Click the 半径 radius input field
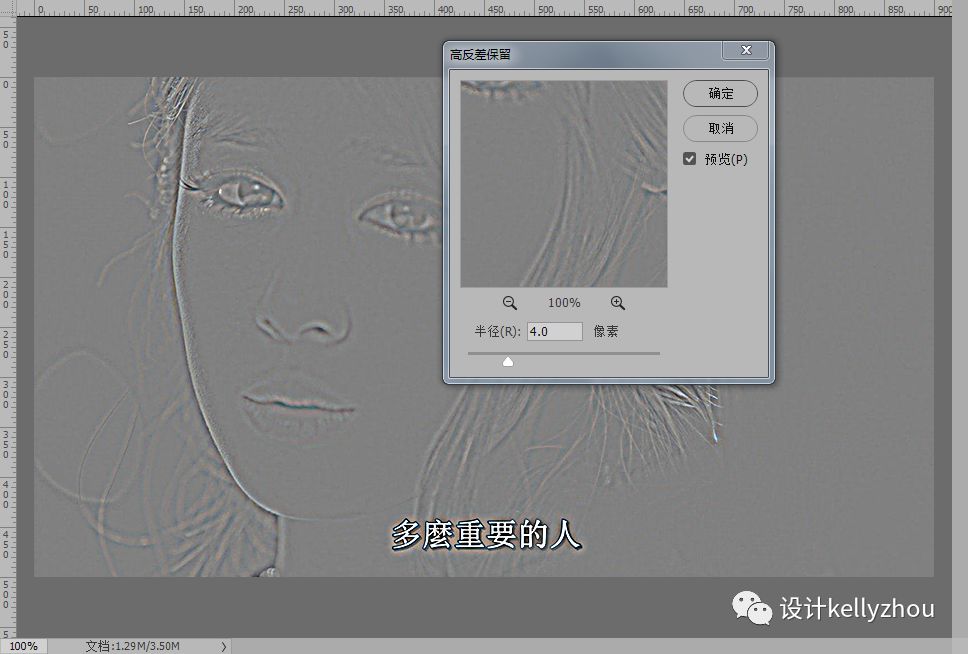The image size is (968, 654). pos(554,332)
